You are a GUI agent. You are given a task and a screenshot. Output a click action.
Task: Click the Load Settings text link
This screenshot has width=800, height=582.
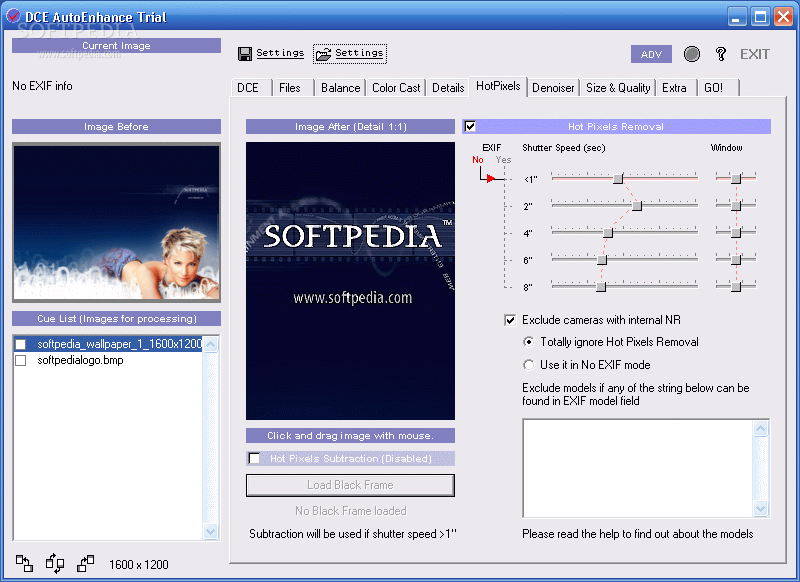(359, 53)
